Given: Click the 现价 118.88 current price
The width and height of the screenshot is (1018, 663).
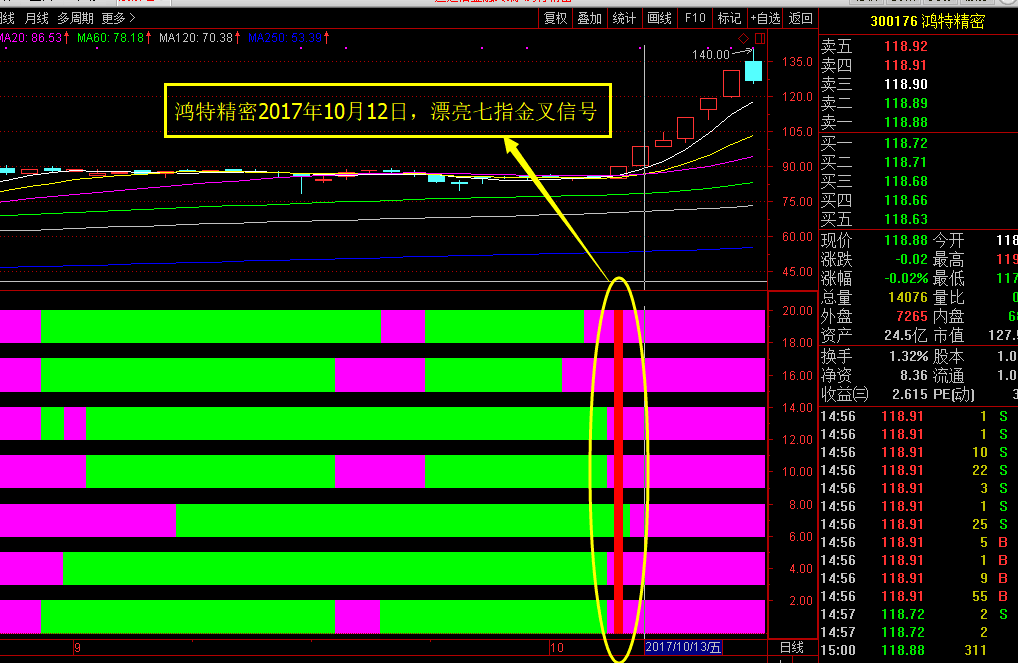Looking at the screenshot, I should (906, 240).
